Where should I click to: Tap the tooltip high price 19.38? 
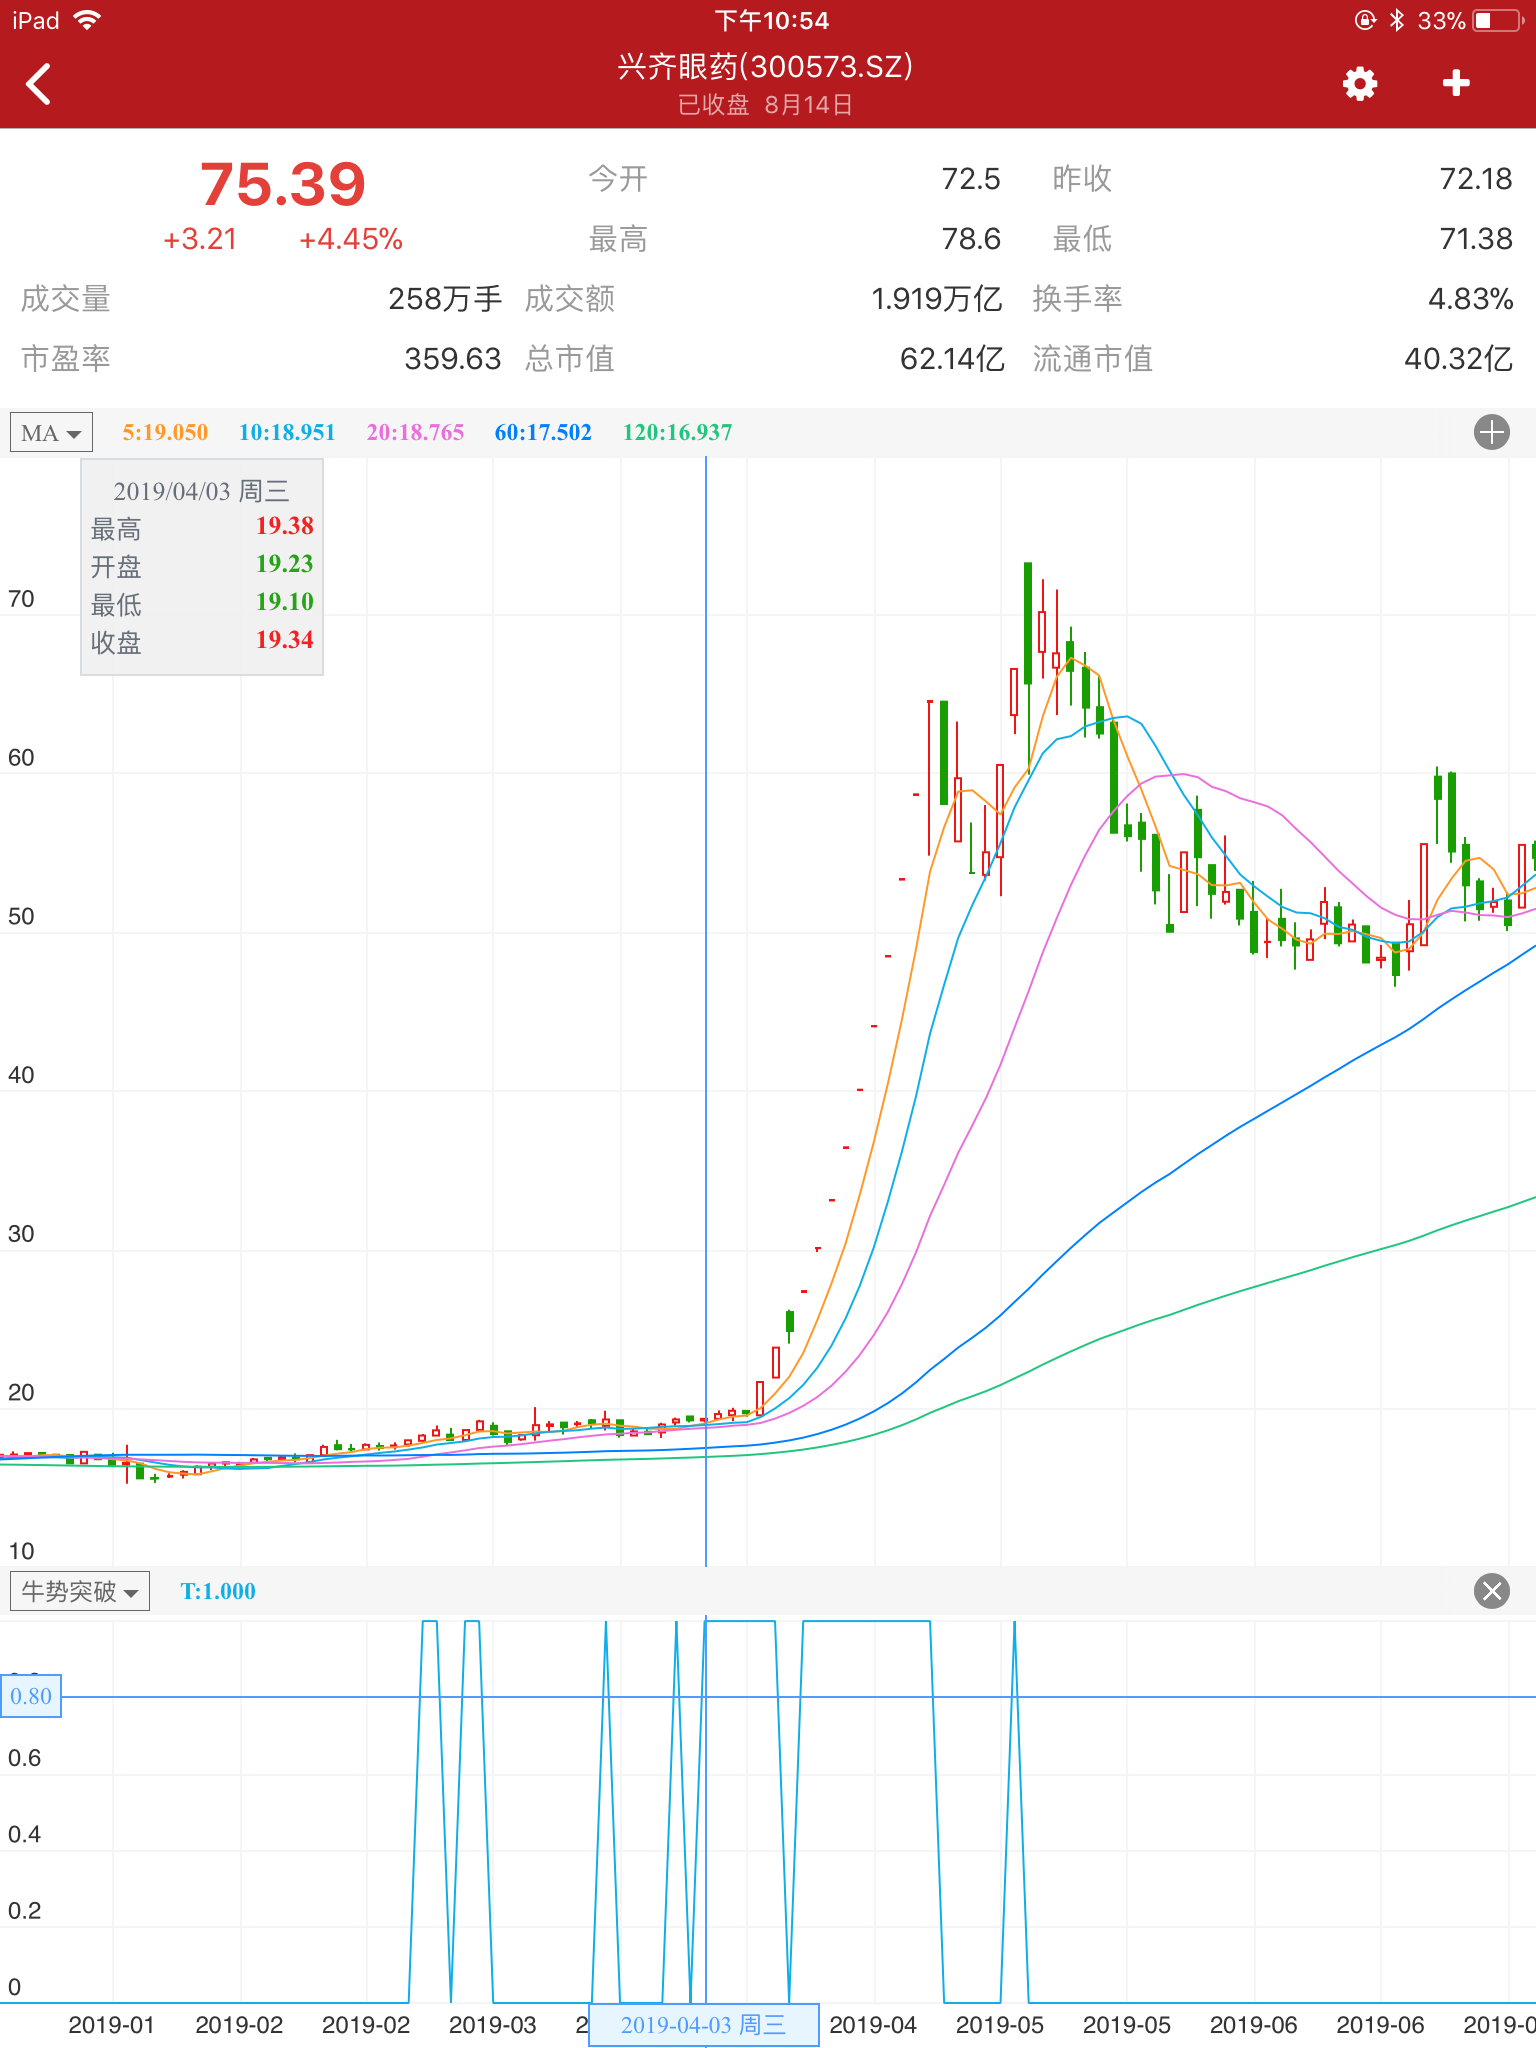tap(285, 526)
